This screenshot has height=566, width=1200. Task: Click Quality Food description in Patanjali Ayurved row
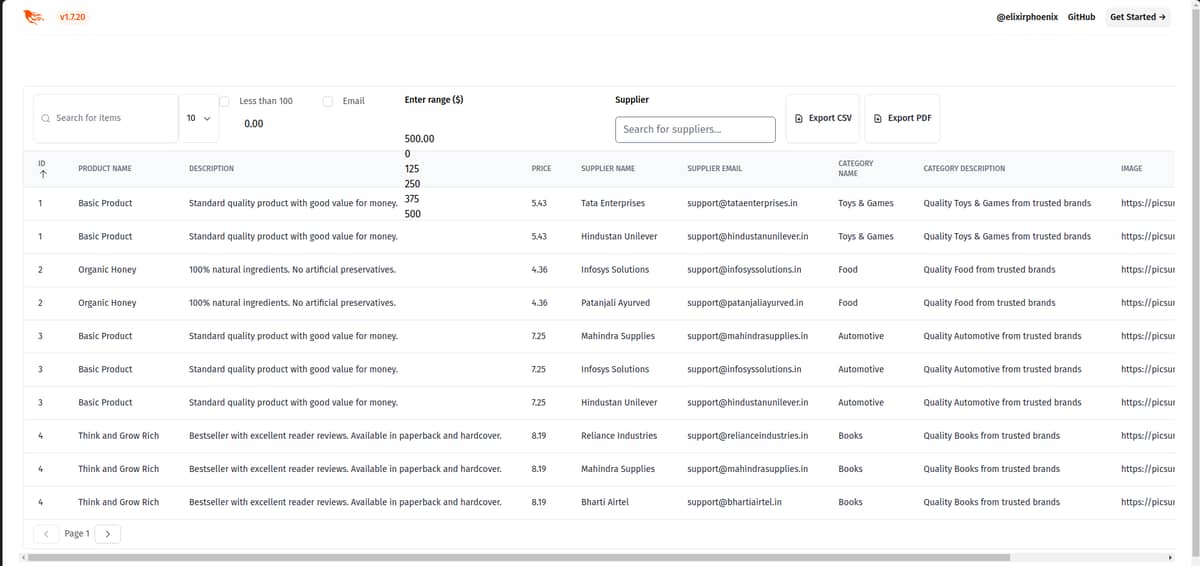[989, 303]
